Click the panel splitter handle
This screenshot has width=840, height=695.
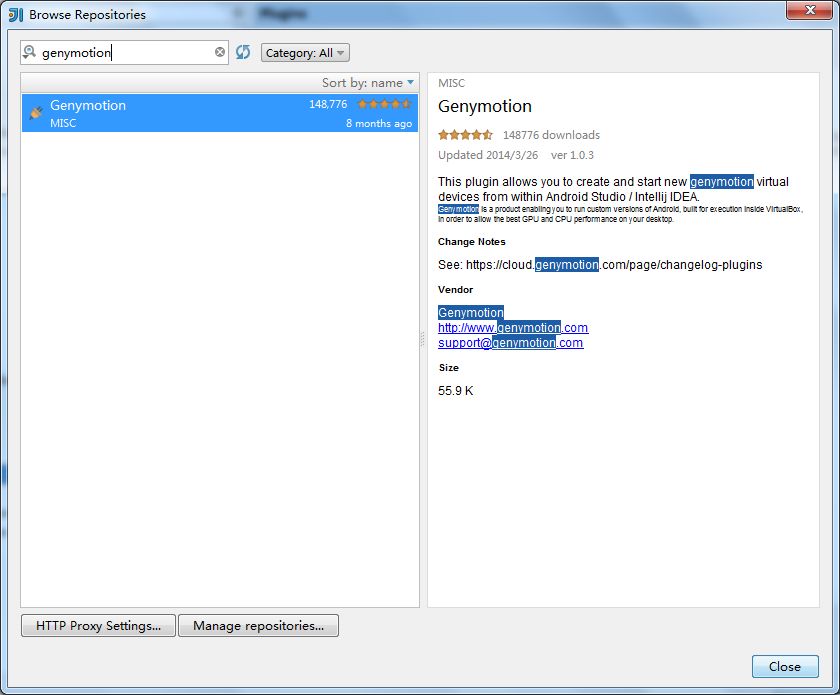[423, 339]
